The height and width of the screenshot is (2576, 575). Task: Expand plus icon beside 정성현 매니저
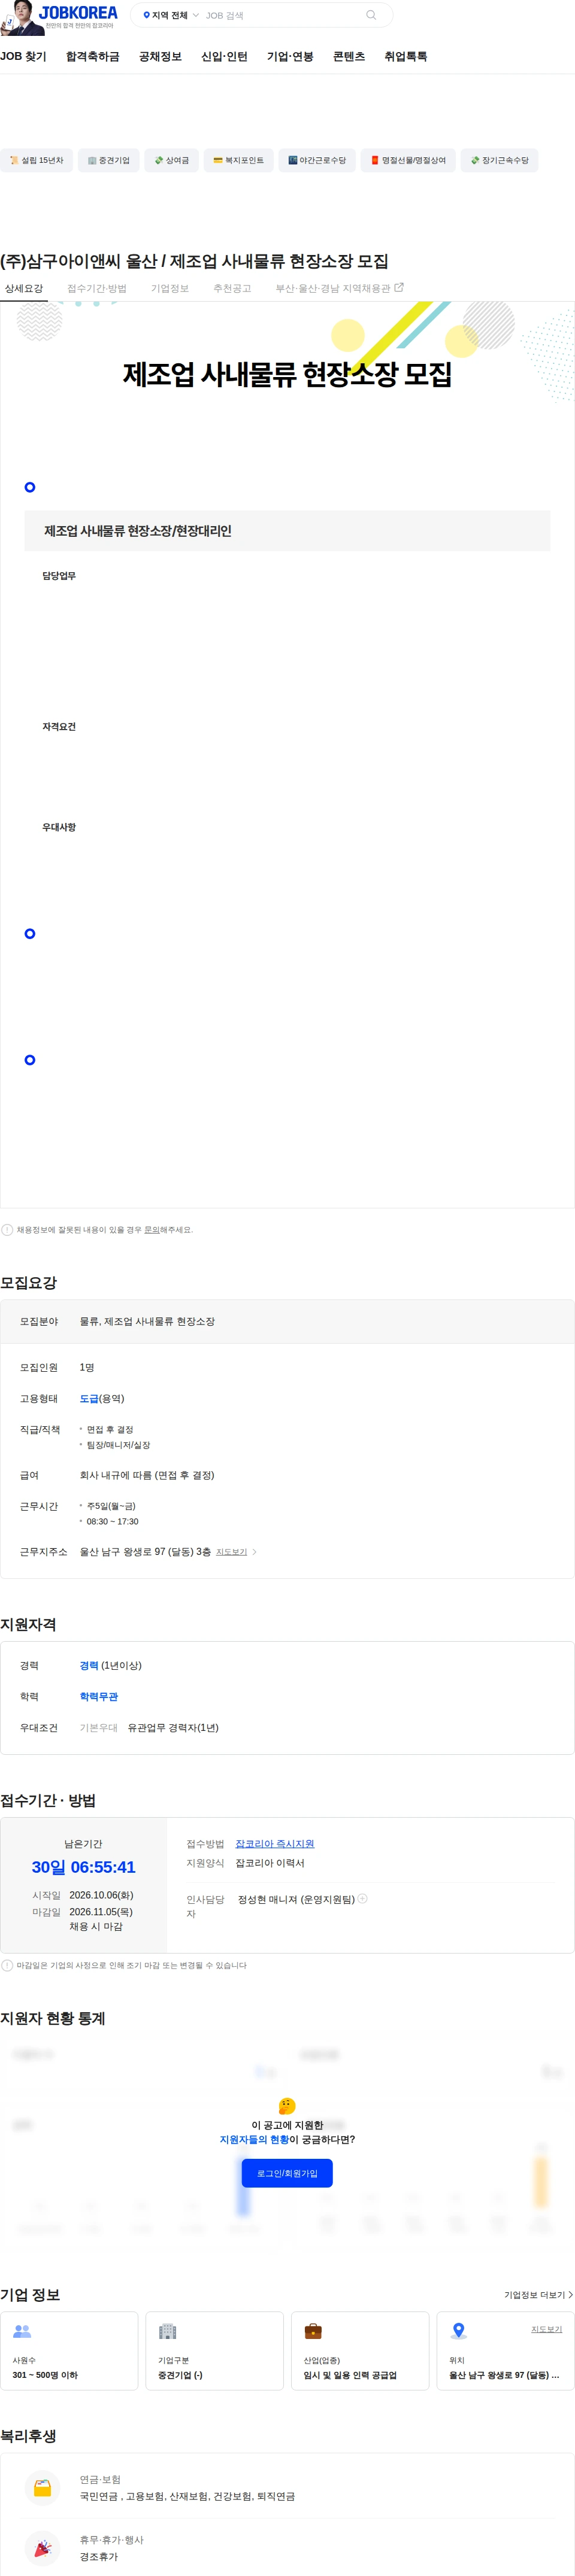coord(363,1898)
